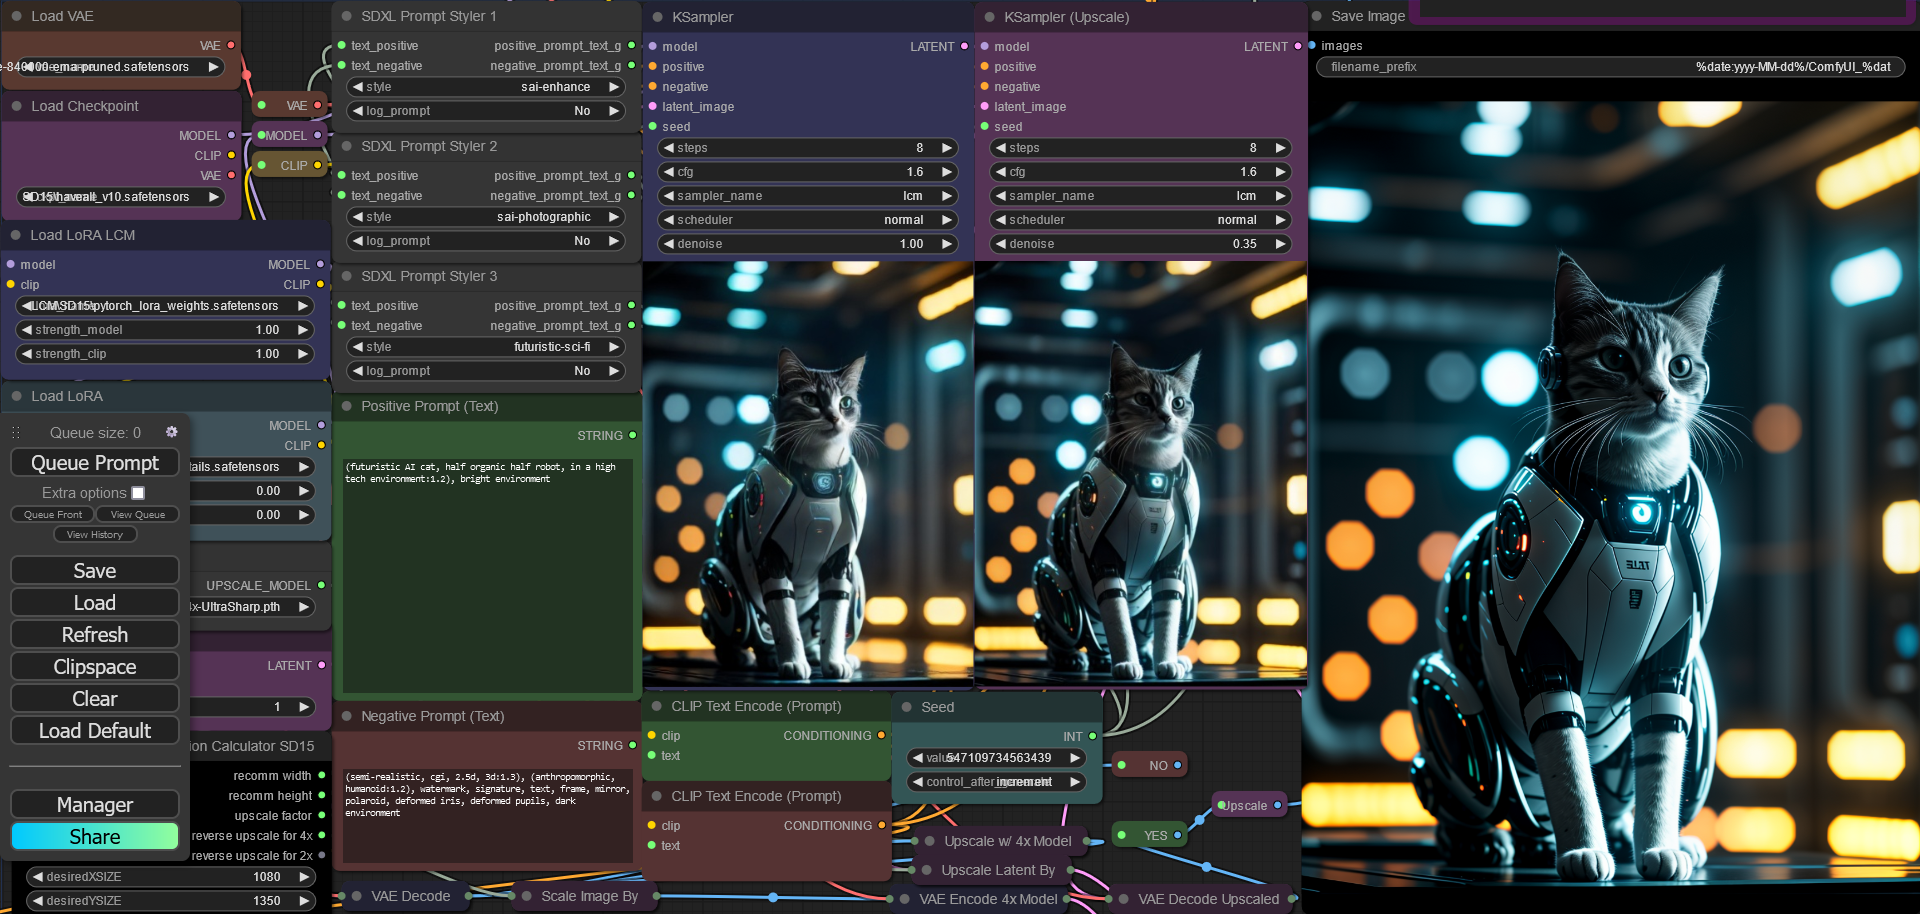
Task: Decrease strength_model value with left arrow
Action: pos(26,330)
